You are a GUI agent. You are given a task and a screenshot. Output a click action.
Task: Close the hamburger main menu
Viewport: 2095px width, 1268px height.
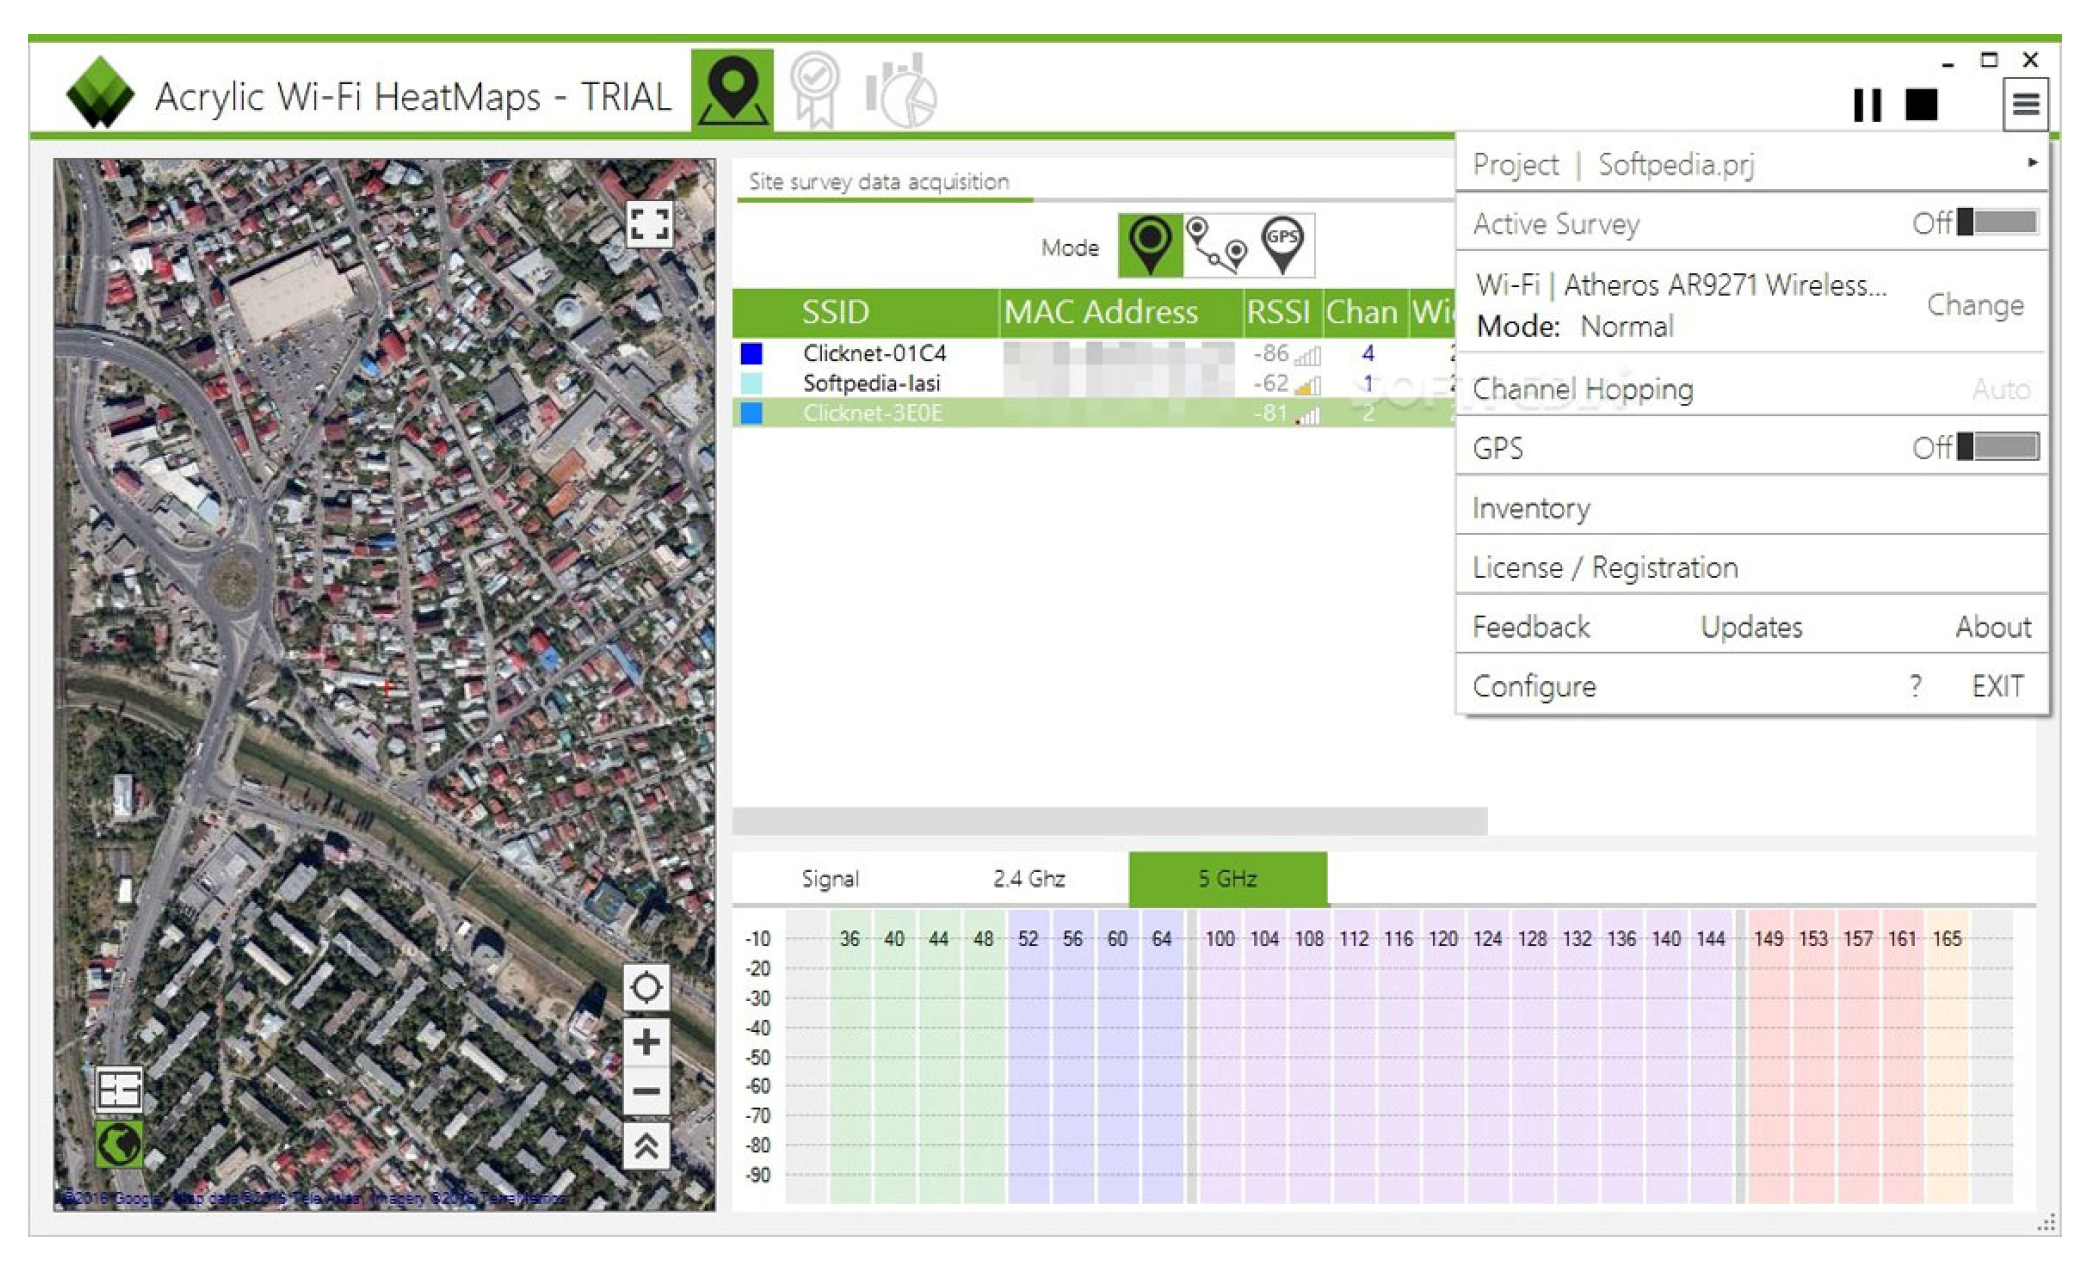click(x=2026, y=104)
